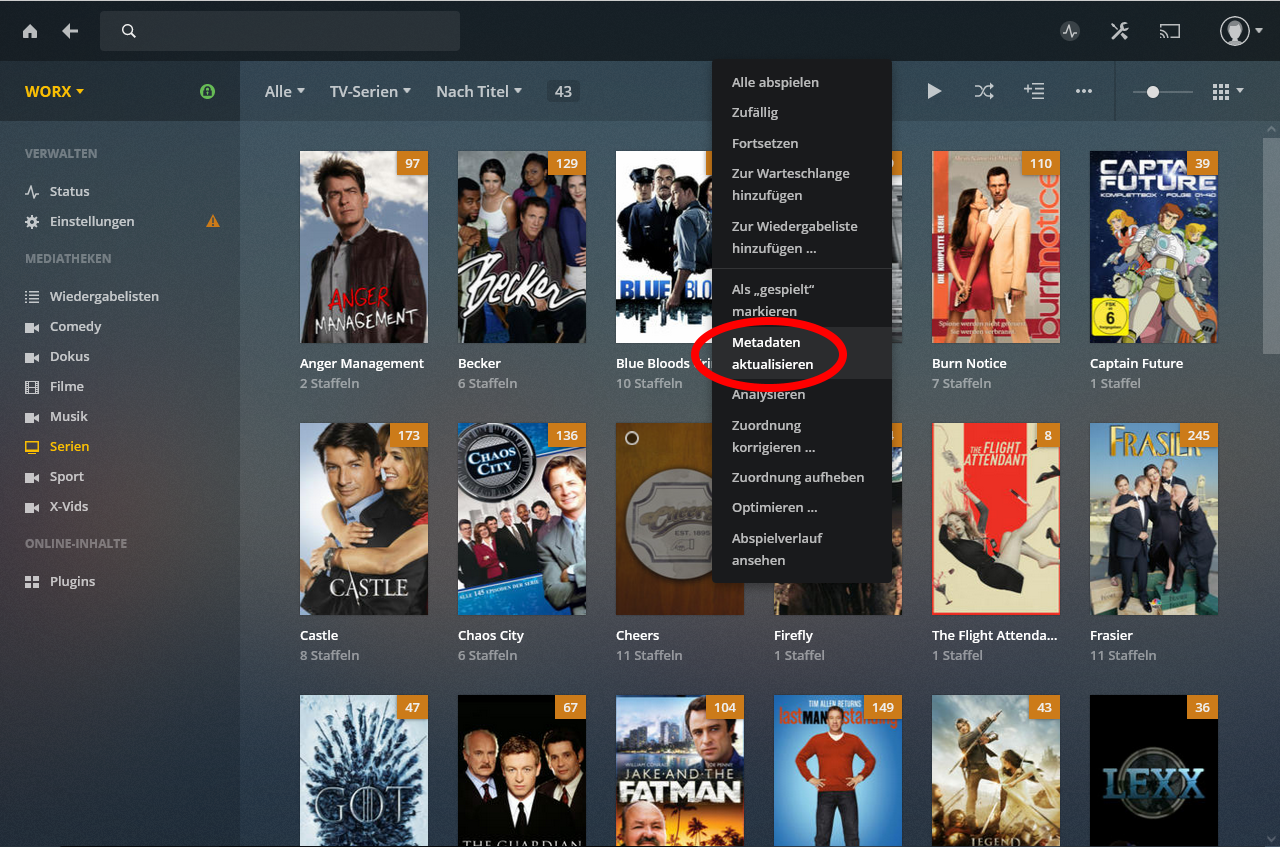Go back using the arrow icon
Viewport: 1280px width, 847px height.
(x=68, y=31)
